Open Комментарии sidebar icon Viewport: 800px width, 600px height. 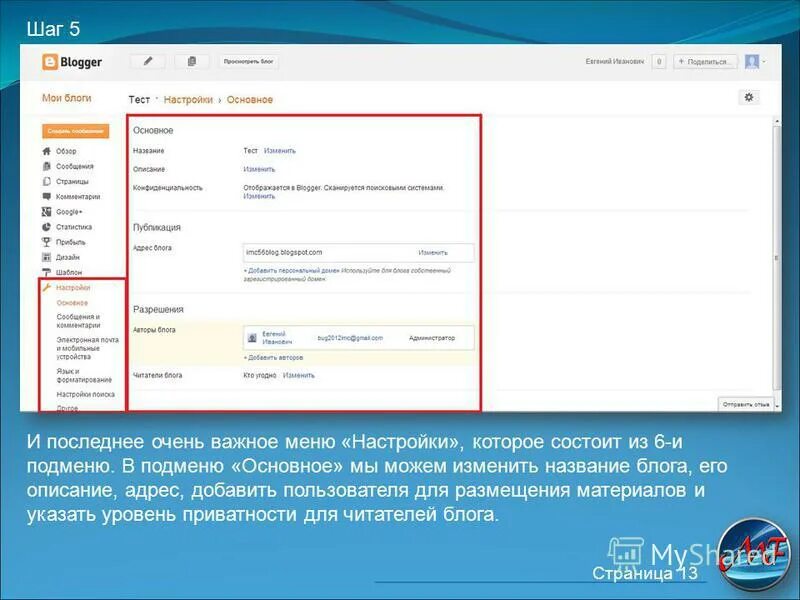[46, 196]
